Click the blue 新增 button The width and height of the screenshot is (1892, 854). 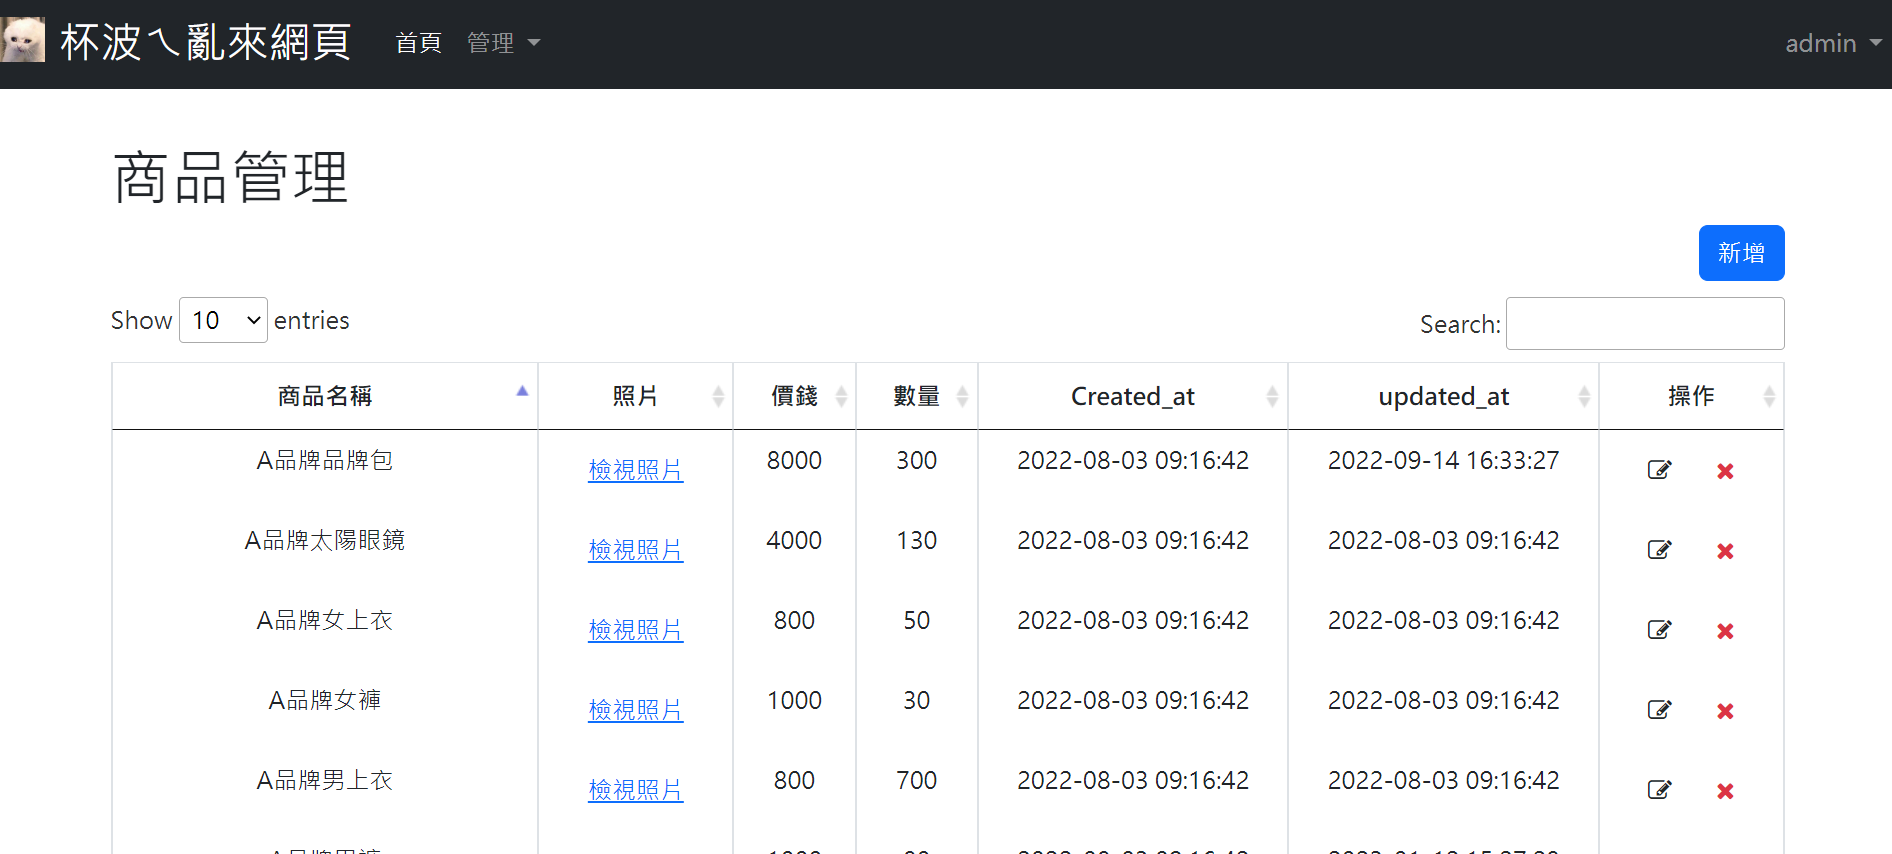click(x=1741, y=253)
